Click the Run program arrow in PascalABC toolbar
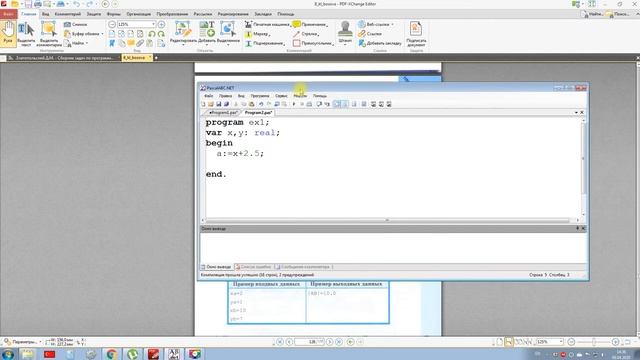Image resolution: width=640 pixels, height=360 pixels. coord(294,104)
